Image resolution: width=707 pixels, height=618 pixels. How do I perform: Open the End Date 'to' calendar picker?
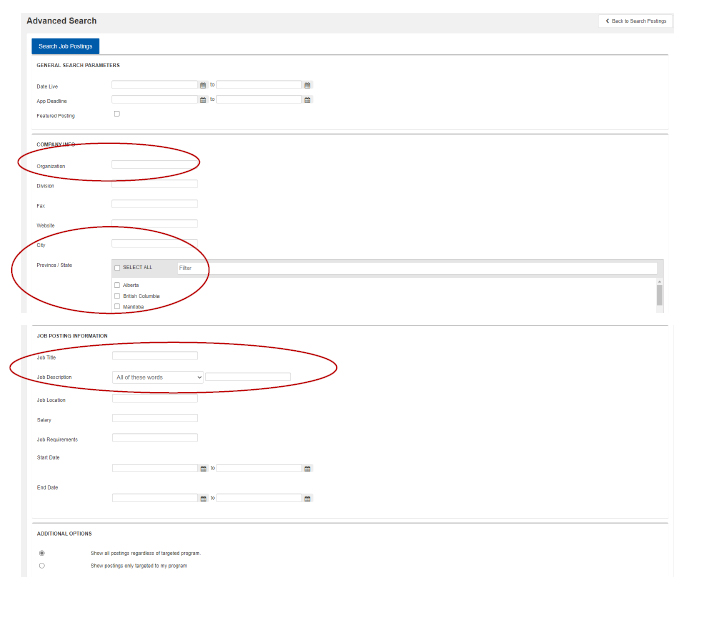(x=307, y=498)
